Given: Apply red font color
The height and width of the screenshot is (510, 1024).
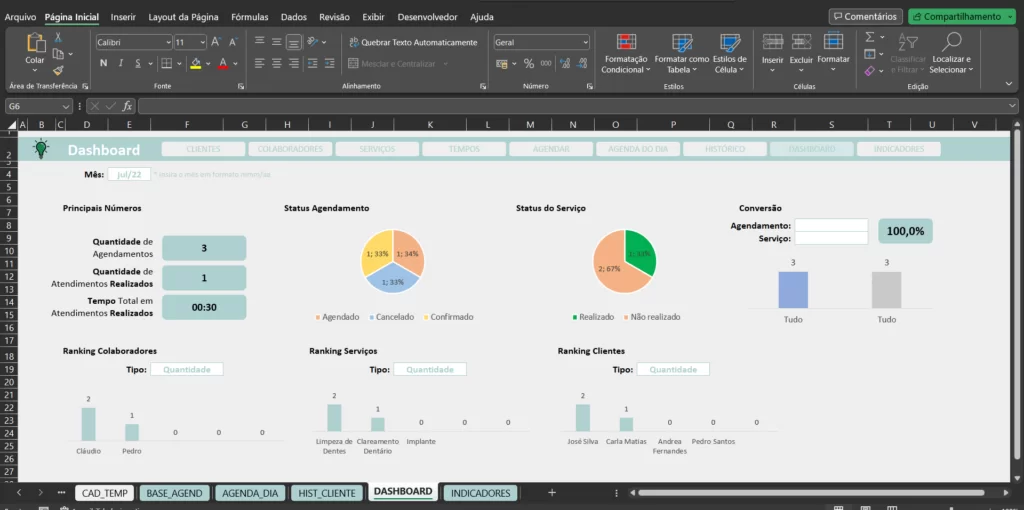Looking at the screenshot, I should 223,63.
